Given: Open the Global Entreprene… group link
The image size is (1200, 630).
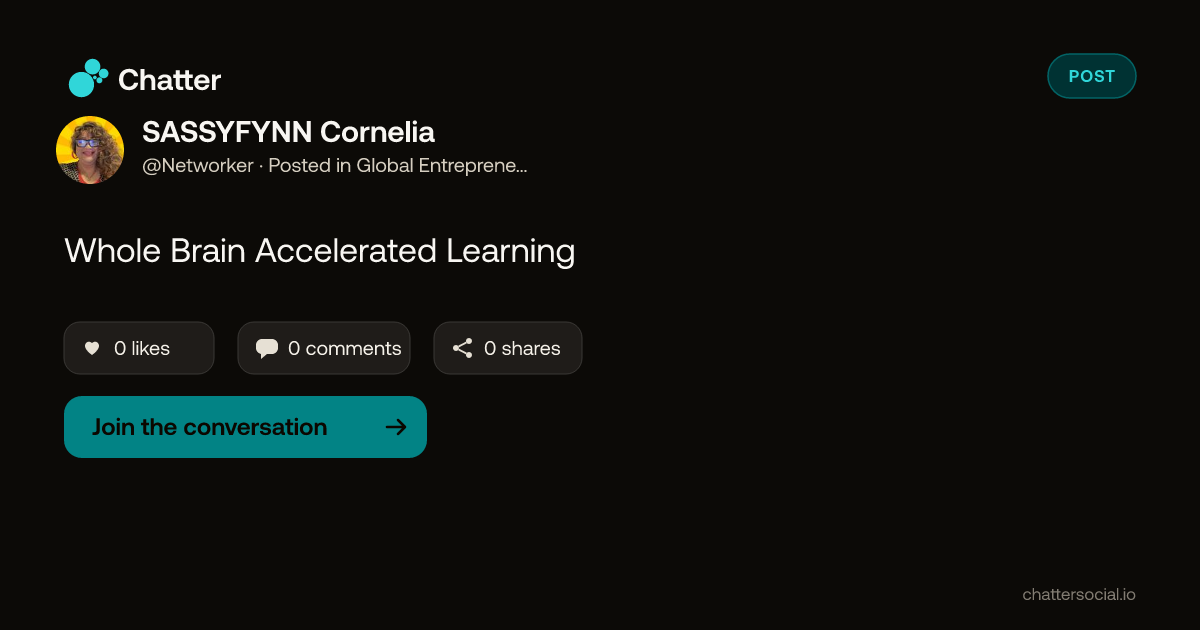Looking at the screenshot, I should point(442,166).
